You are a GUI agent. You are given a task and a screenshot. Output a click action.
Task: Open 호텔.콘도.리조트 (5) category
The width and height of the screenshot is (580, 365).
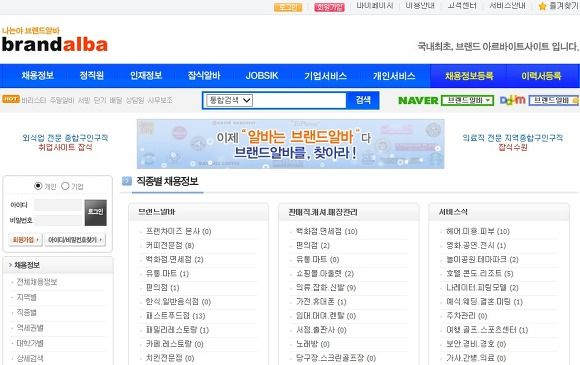click(479, 274)
